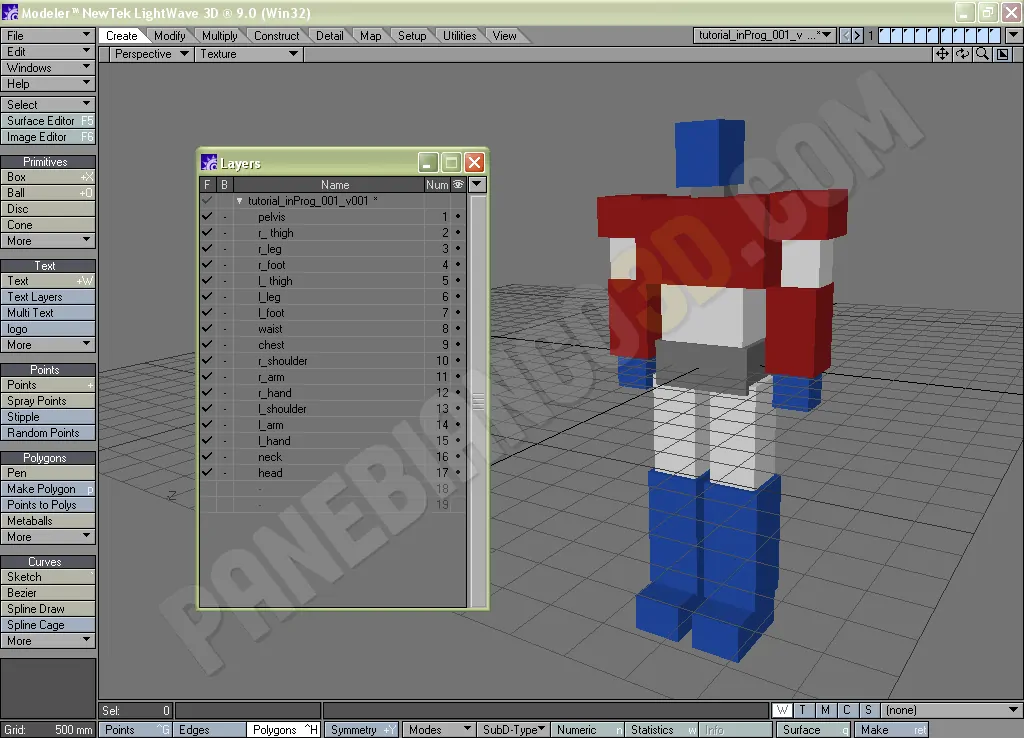Open the current object tutorial_inProg dropdown
Viewport: 1024px width, 738px height.
pos(764,35)
